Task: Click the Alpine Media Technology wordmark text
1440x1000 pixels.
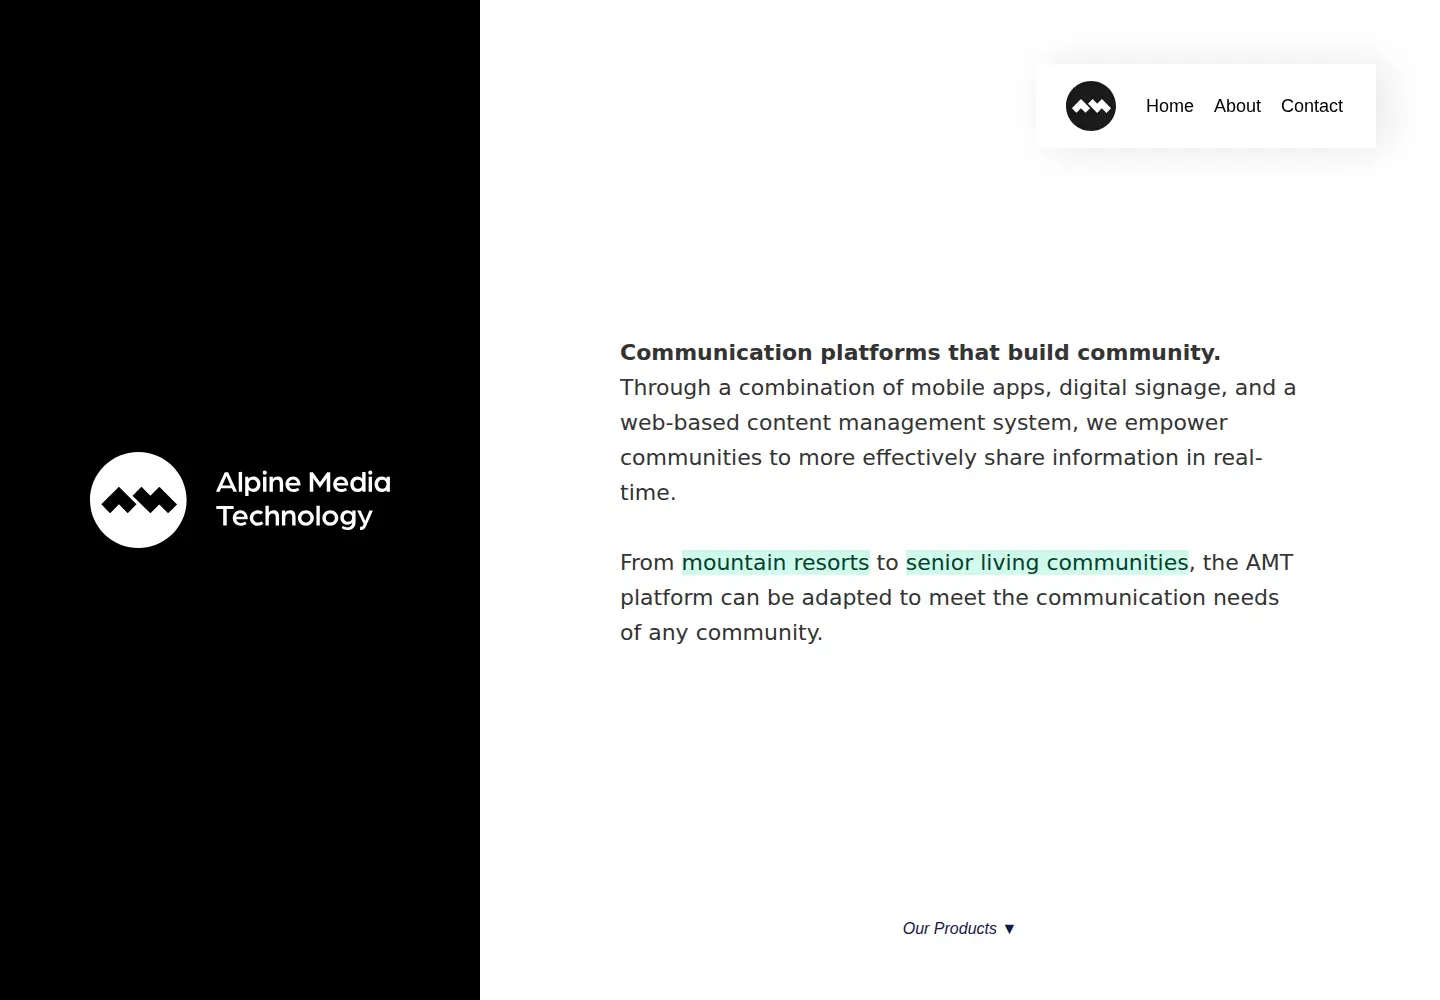Action: tap(303, 499)
